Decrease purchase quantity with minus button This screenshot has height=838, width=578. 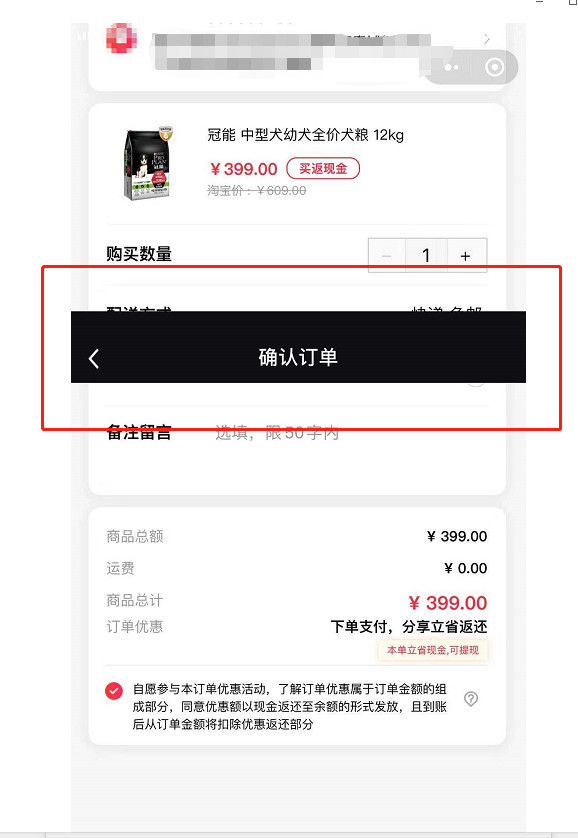click(x=387, y=255)
